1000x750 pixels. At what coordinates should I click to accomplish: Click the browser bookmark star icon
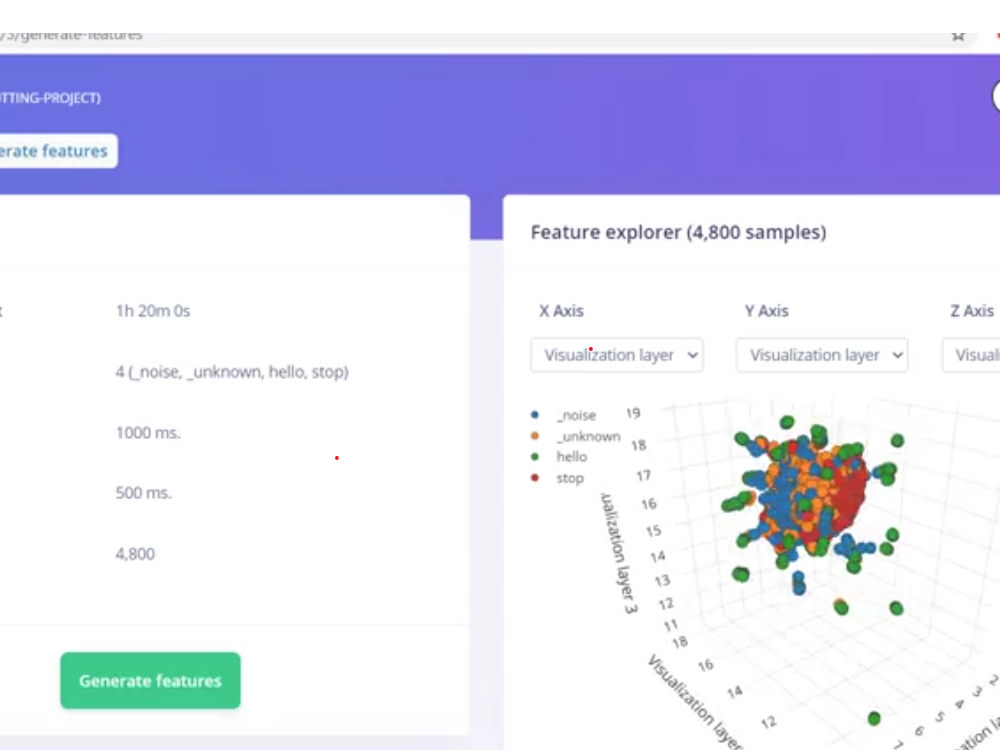tap(958, 36)
